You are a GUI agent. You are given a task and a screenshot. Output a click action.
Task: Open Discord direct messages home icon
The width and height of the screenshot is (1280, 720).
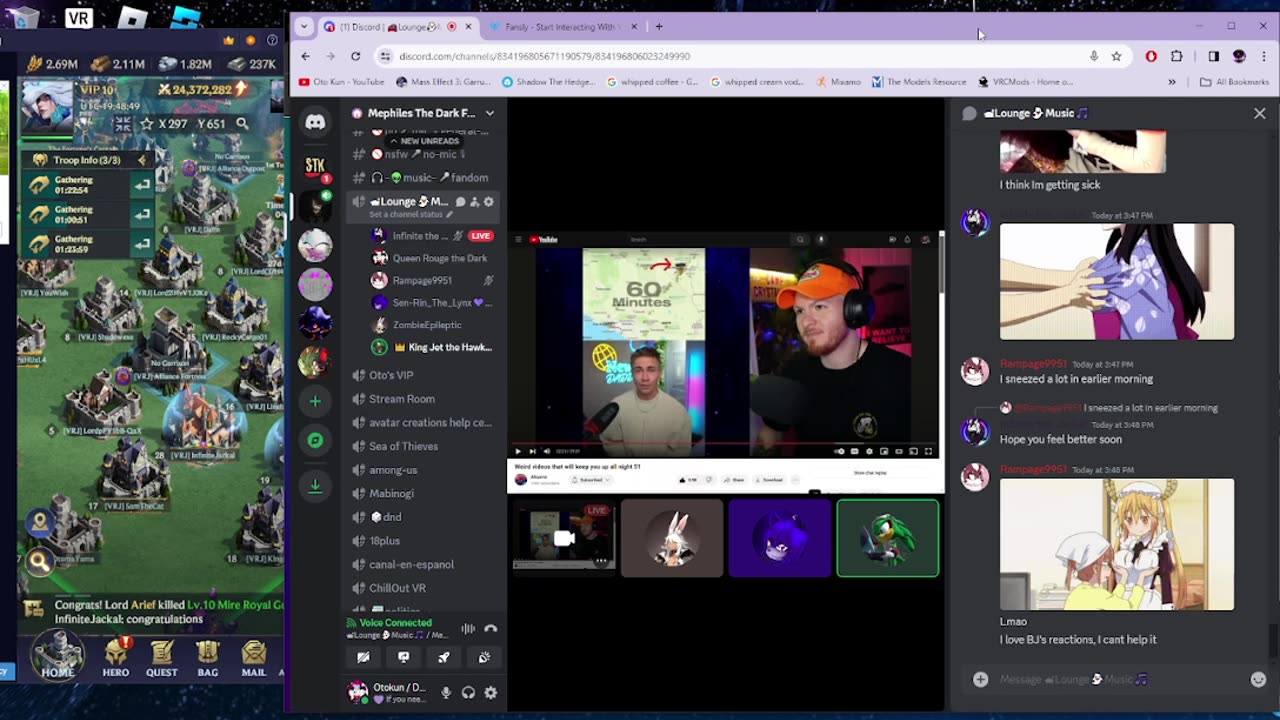coord(315,122)
